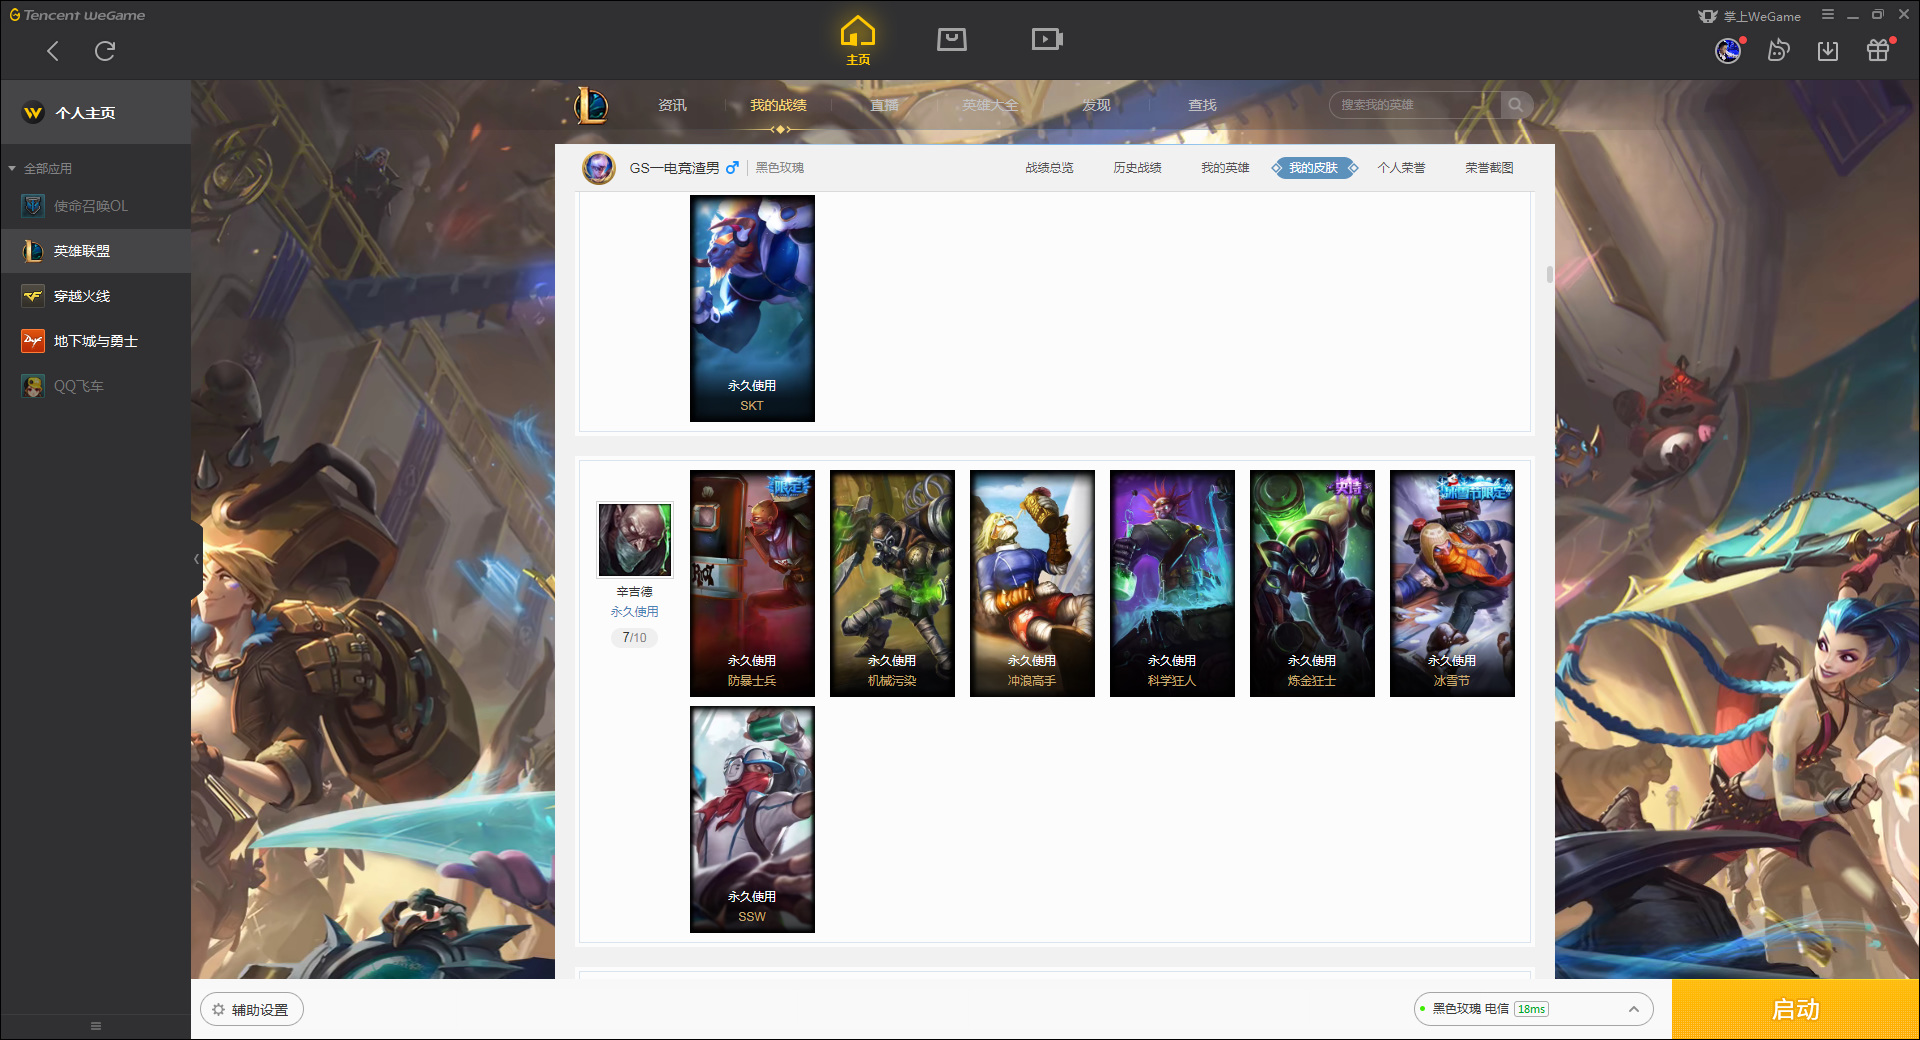
Task: Click the sidebar bottom list handle icon
Action: pyautogui.click(x=96, y=1026)
